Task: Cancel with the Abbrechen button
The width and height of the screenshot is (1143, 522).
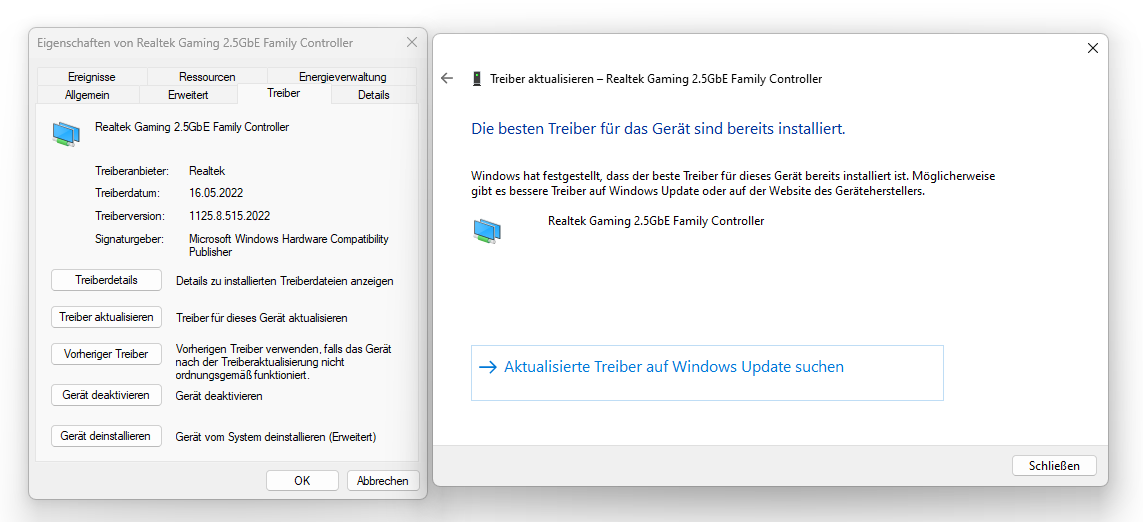Action: pyautogui.click(x=383, y=480)
